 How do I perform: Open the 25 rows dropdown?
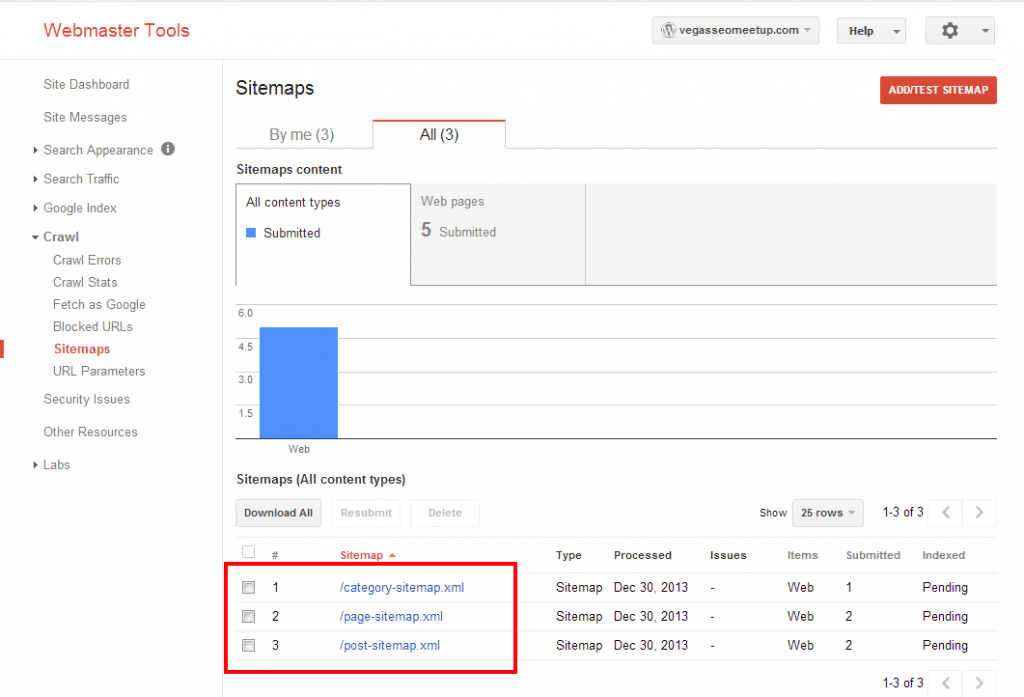[827, 513]
